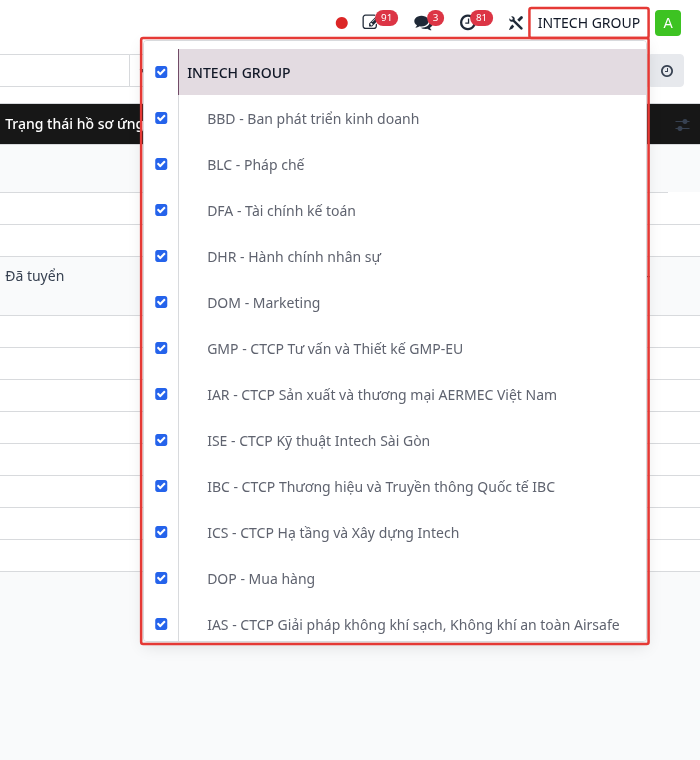
Task: Uncheck the IAR - AERMEC Việt Nam checkbox
Action: click(x=161, y=395)
